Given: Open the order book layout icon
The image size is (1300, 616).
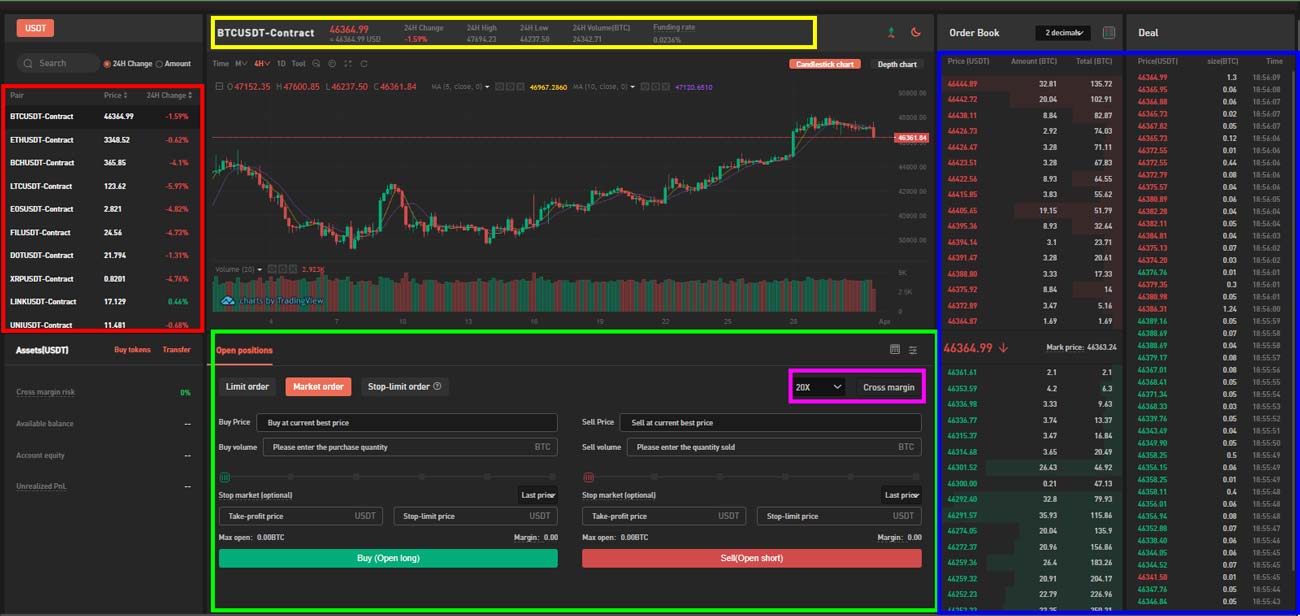Looking at the screenshot, I should click(x=1108, y=32).
